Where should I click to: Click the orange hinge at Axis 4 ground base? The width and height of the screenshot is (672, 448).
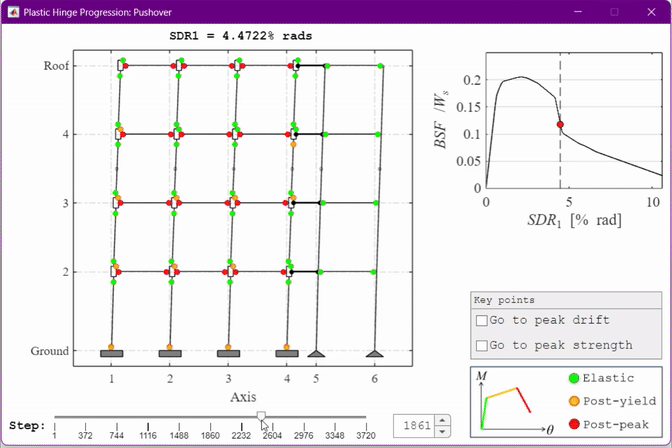[x=286, y=347]
